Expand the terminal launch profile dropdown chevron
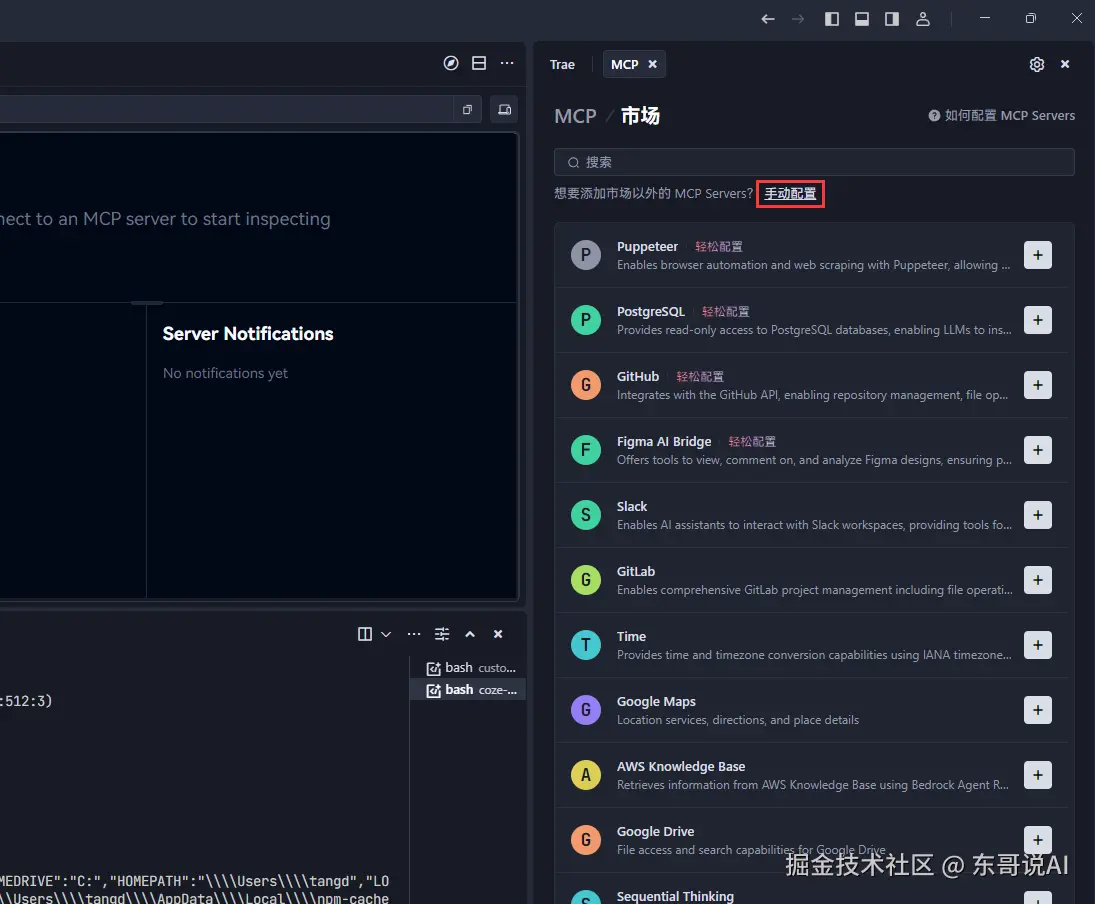The height and width of the screenshot is (904, 1095). click(386, 634)
